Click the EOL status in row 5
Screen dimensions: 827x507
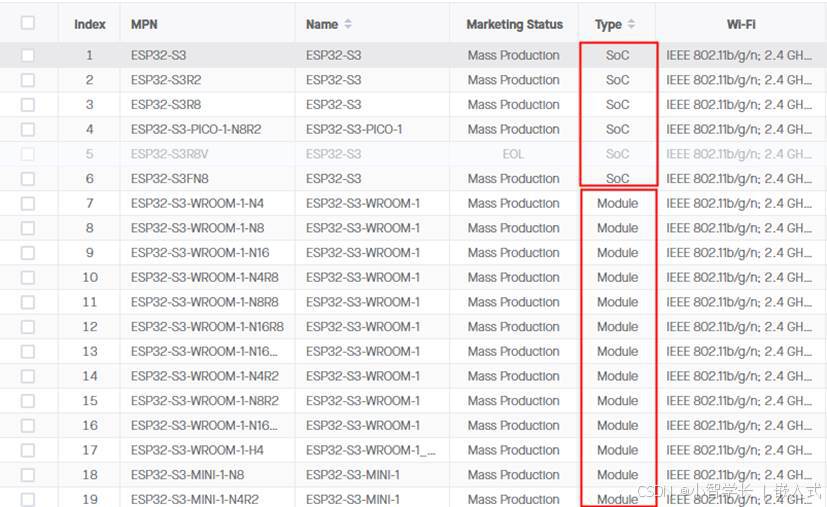[x=513, y=154]
